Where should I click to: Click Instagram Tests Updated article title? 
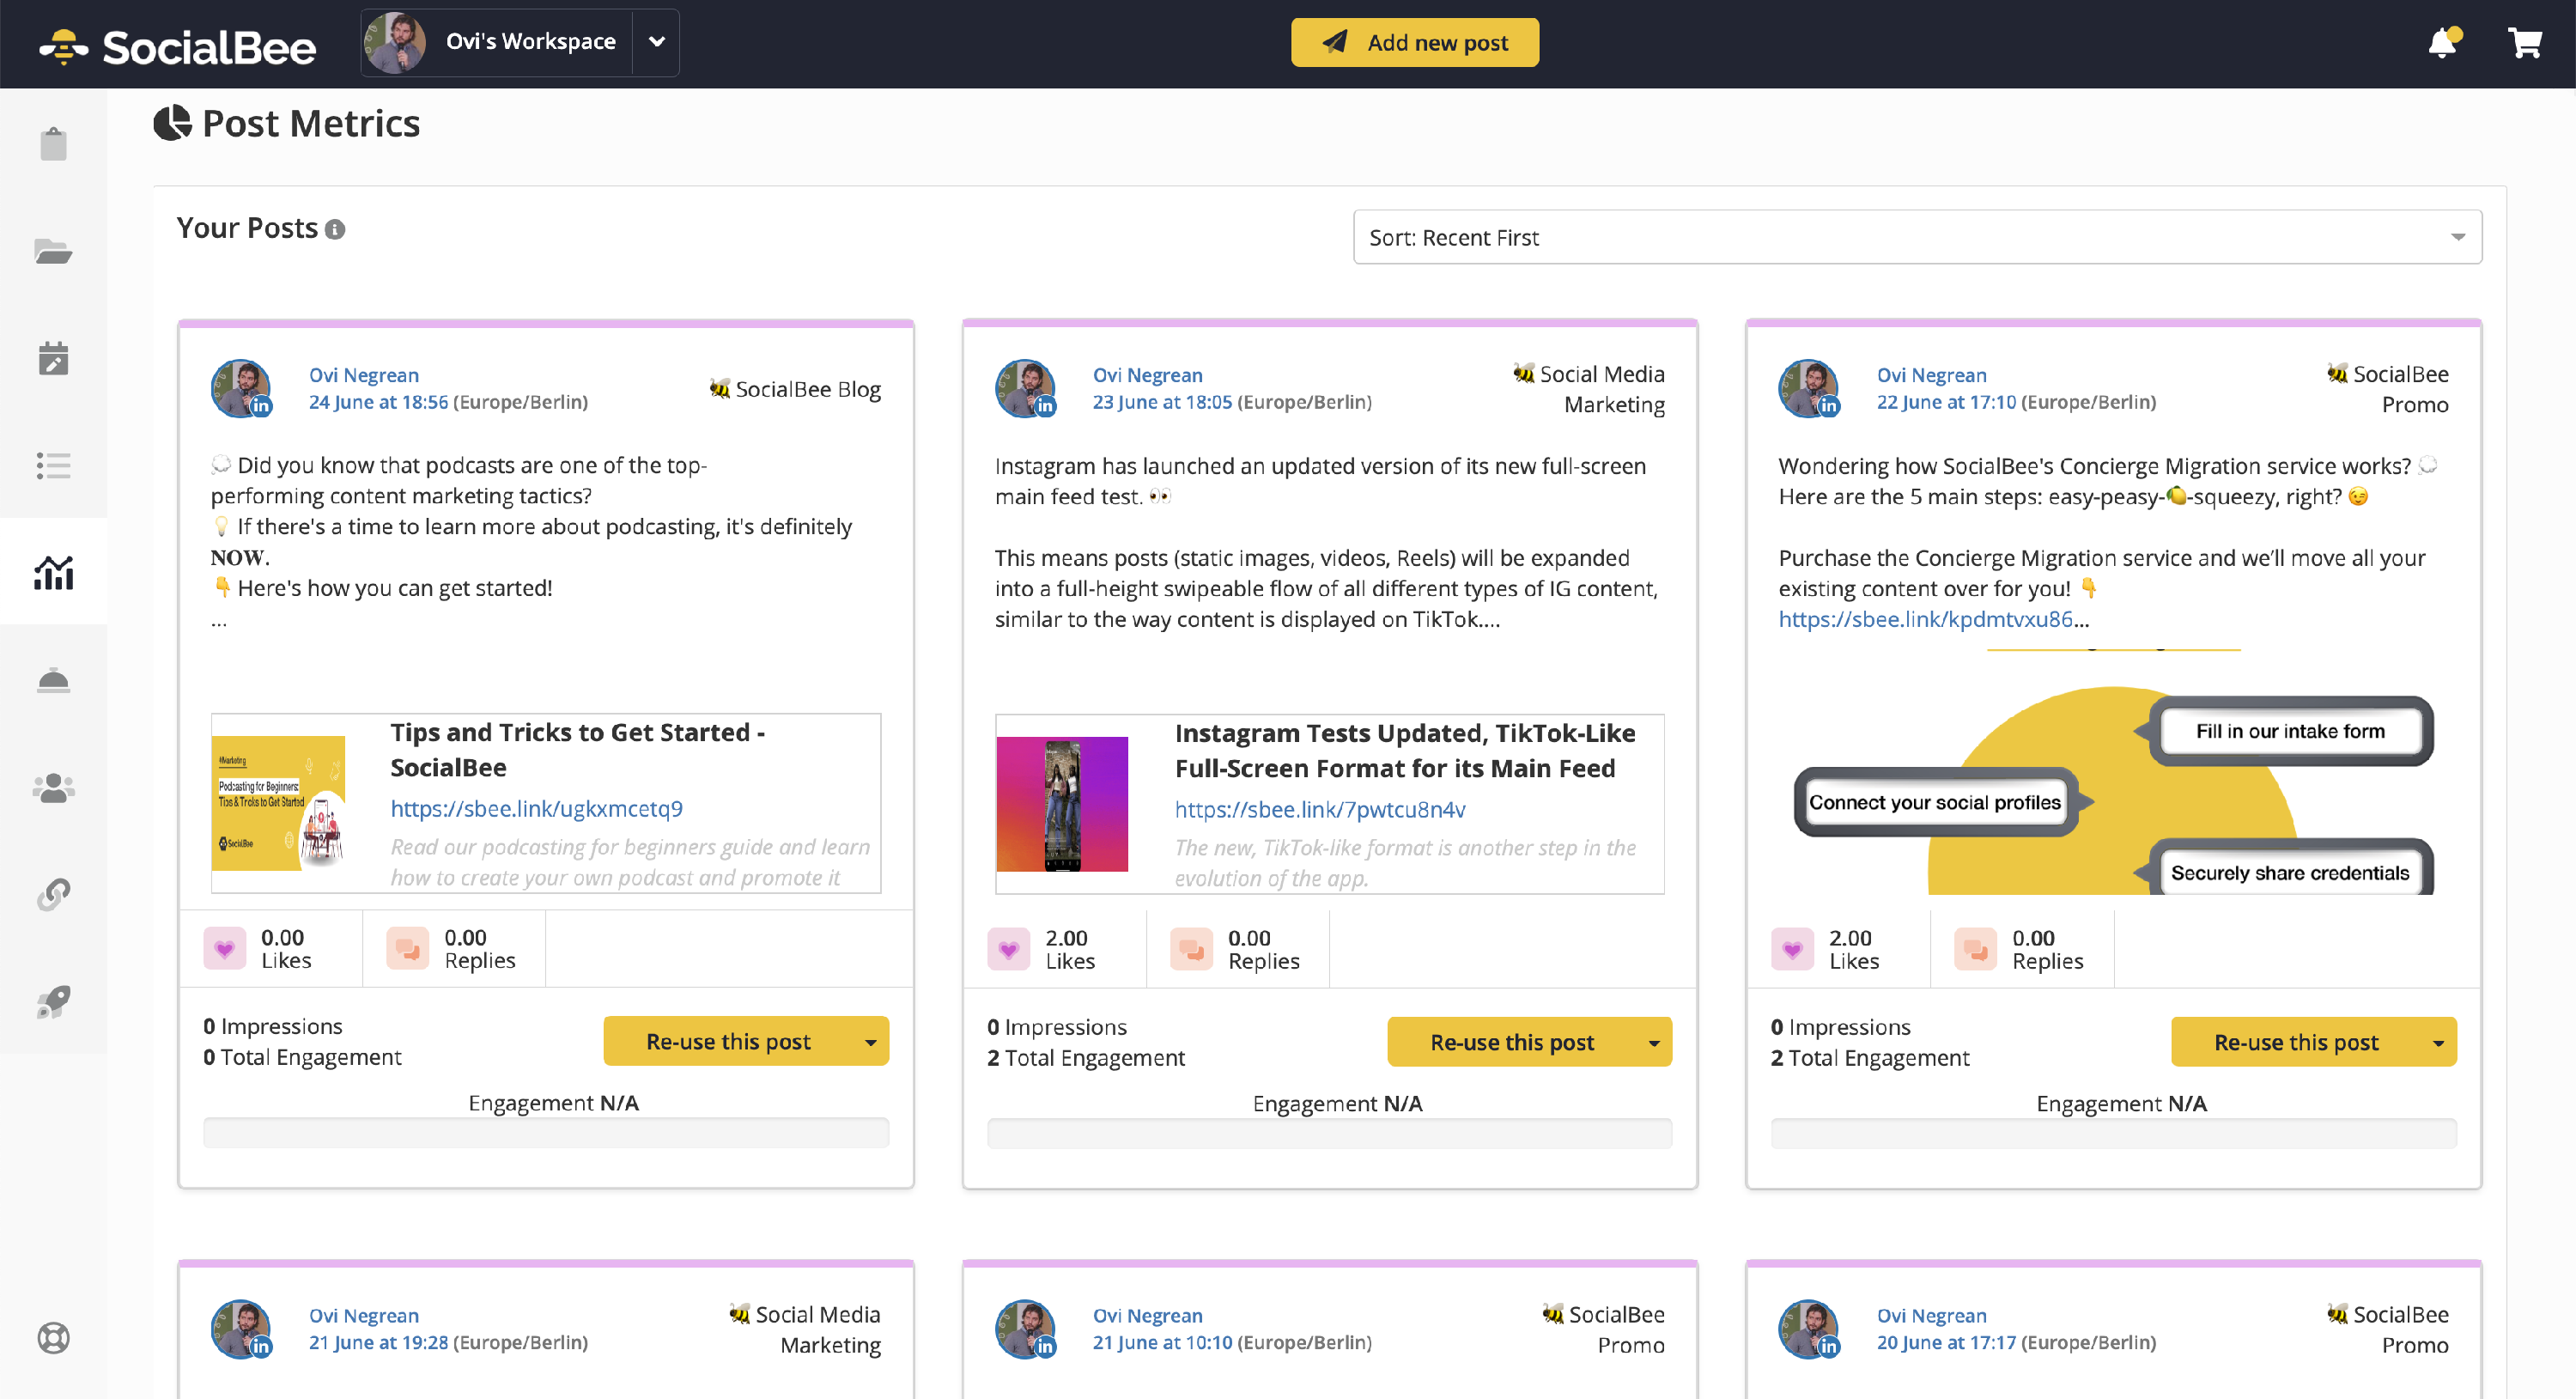[1405, 751]
